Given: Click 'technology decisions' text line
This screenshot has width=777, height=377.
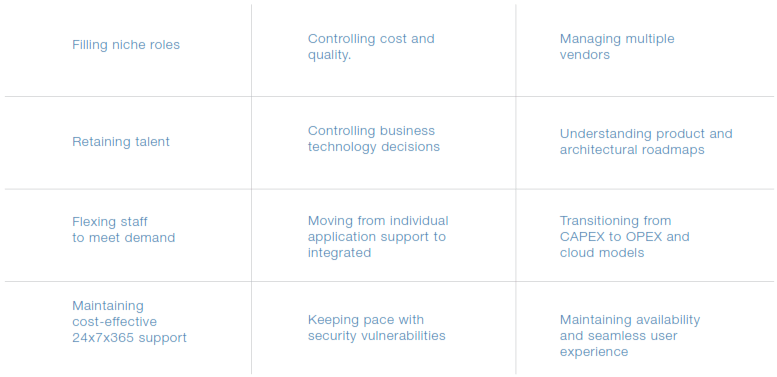Looking at the screenshot, I should click(x=374, y=147).
